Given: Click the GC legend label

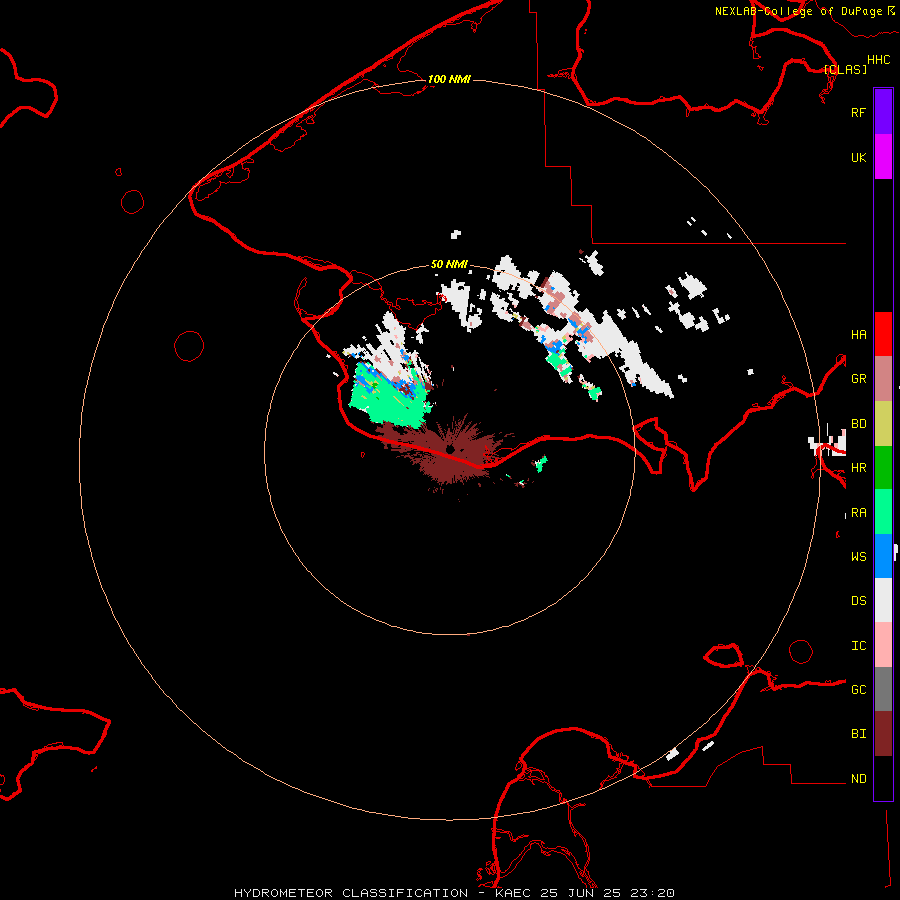Looking at the screenshot, I should 858,689.
